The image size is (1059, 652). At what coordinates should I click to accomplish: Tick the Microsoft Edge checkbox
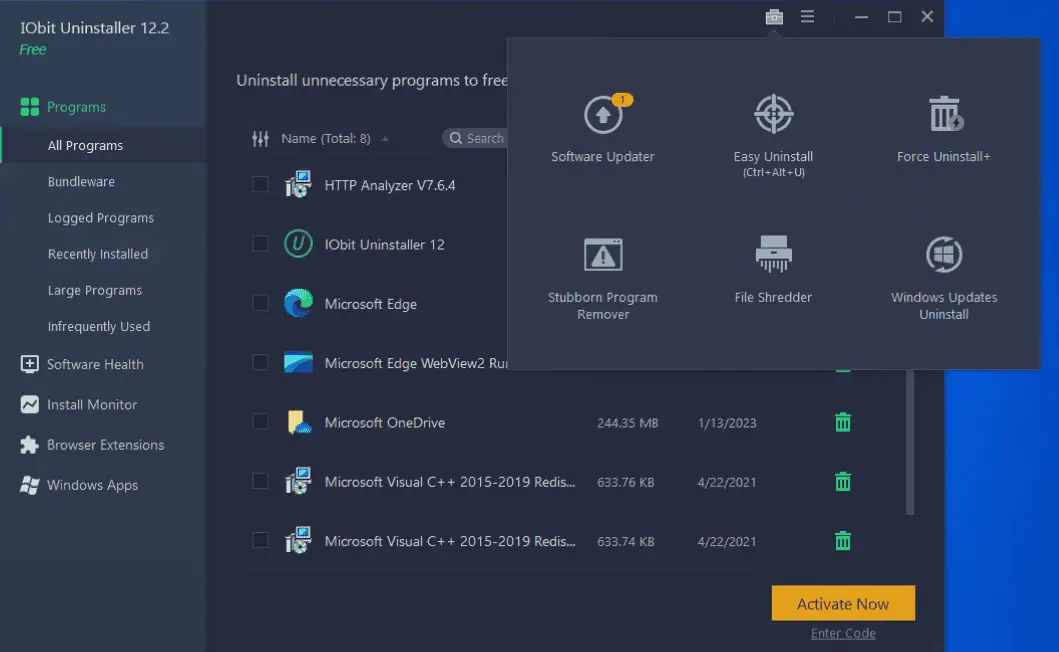point(260,303)
